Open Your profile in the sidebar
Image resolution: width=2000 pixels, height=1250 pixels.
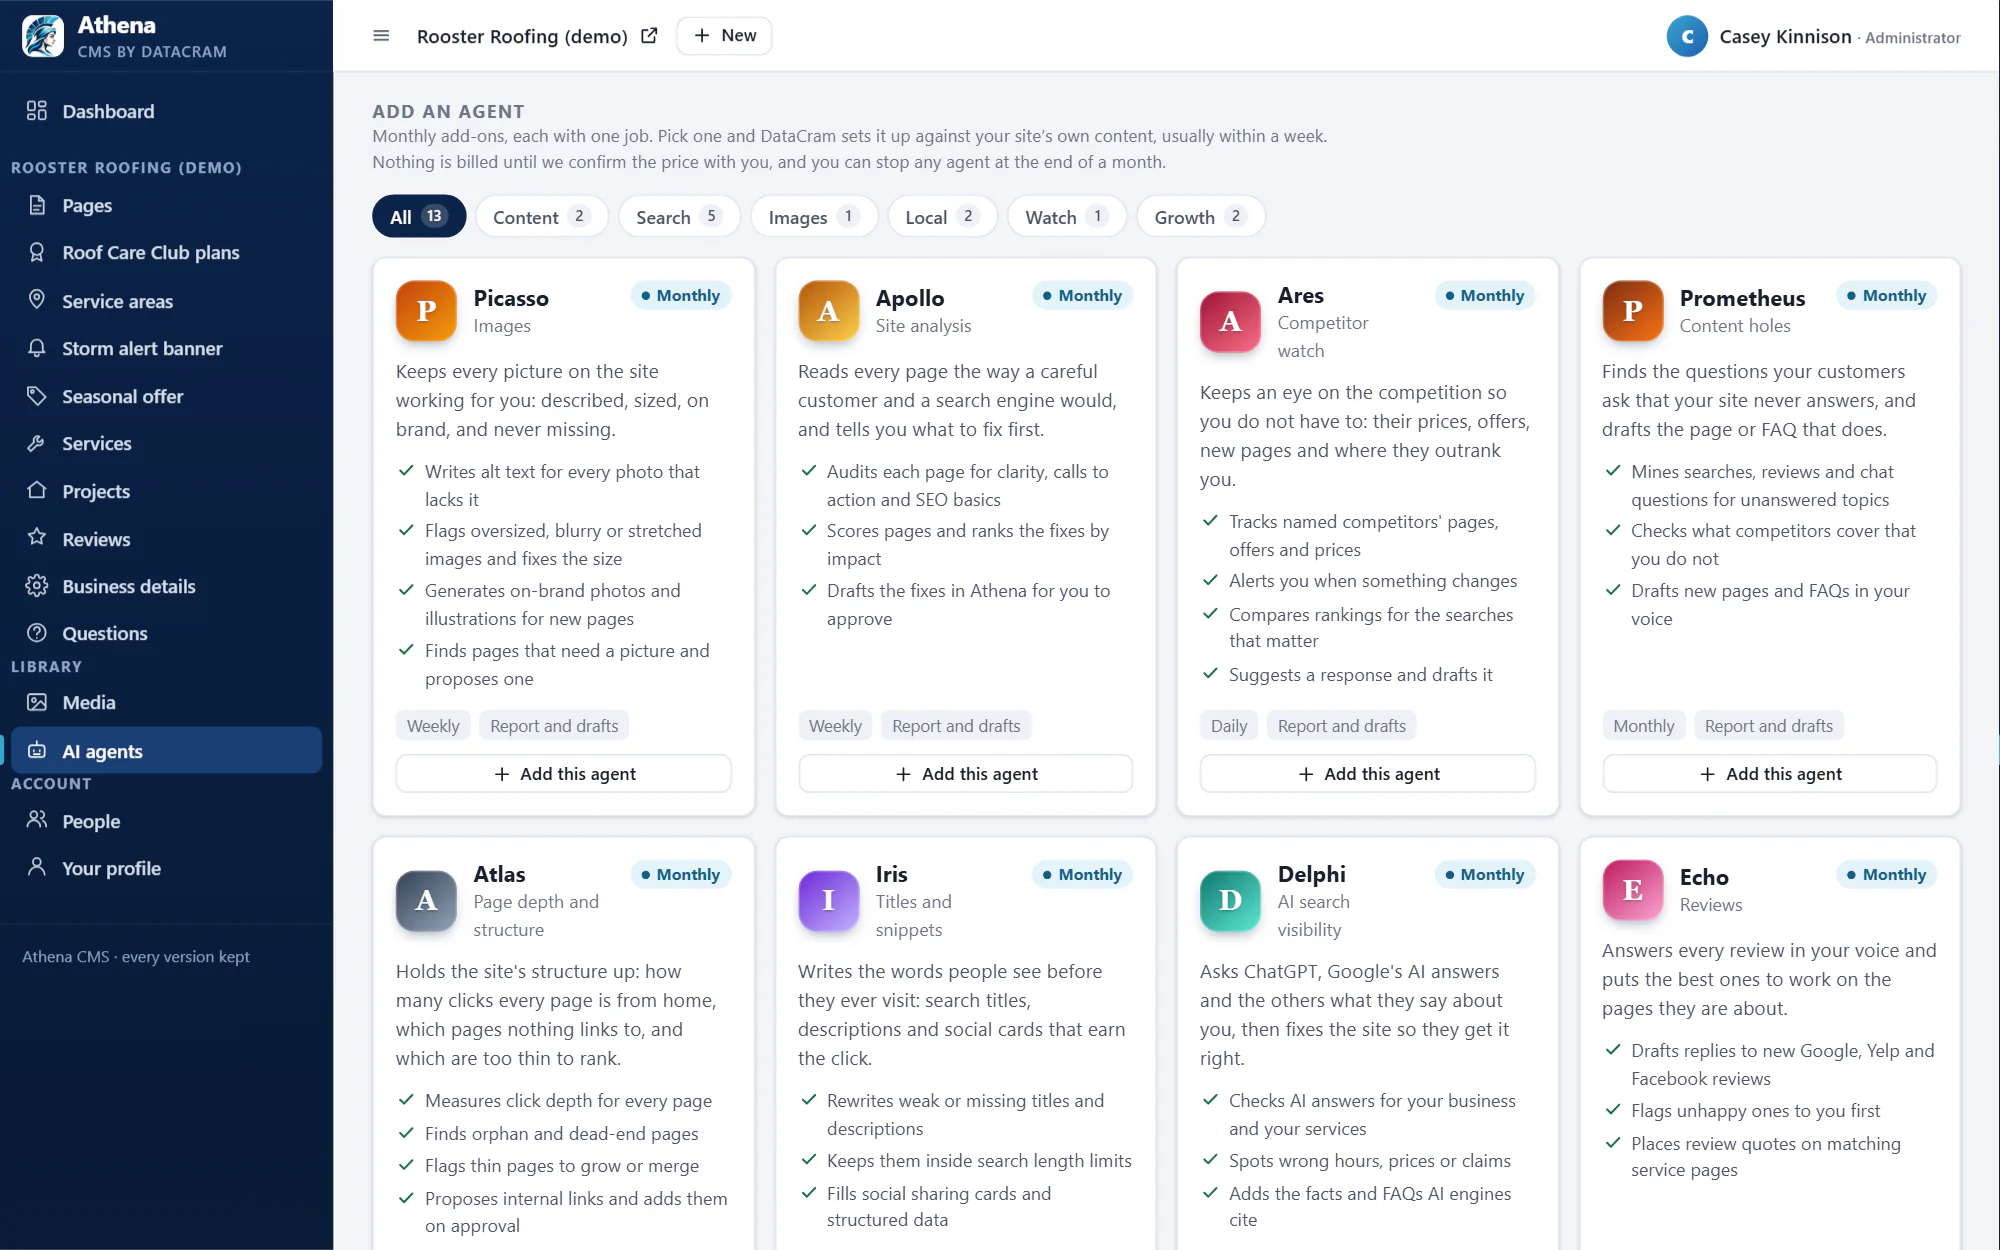tap(166, 867)
